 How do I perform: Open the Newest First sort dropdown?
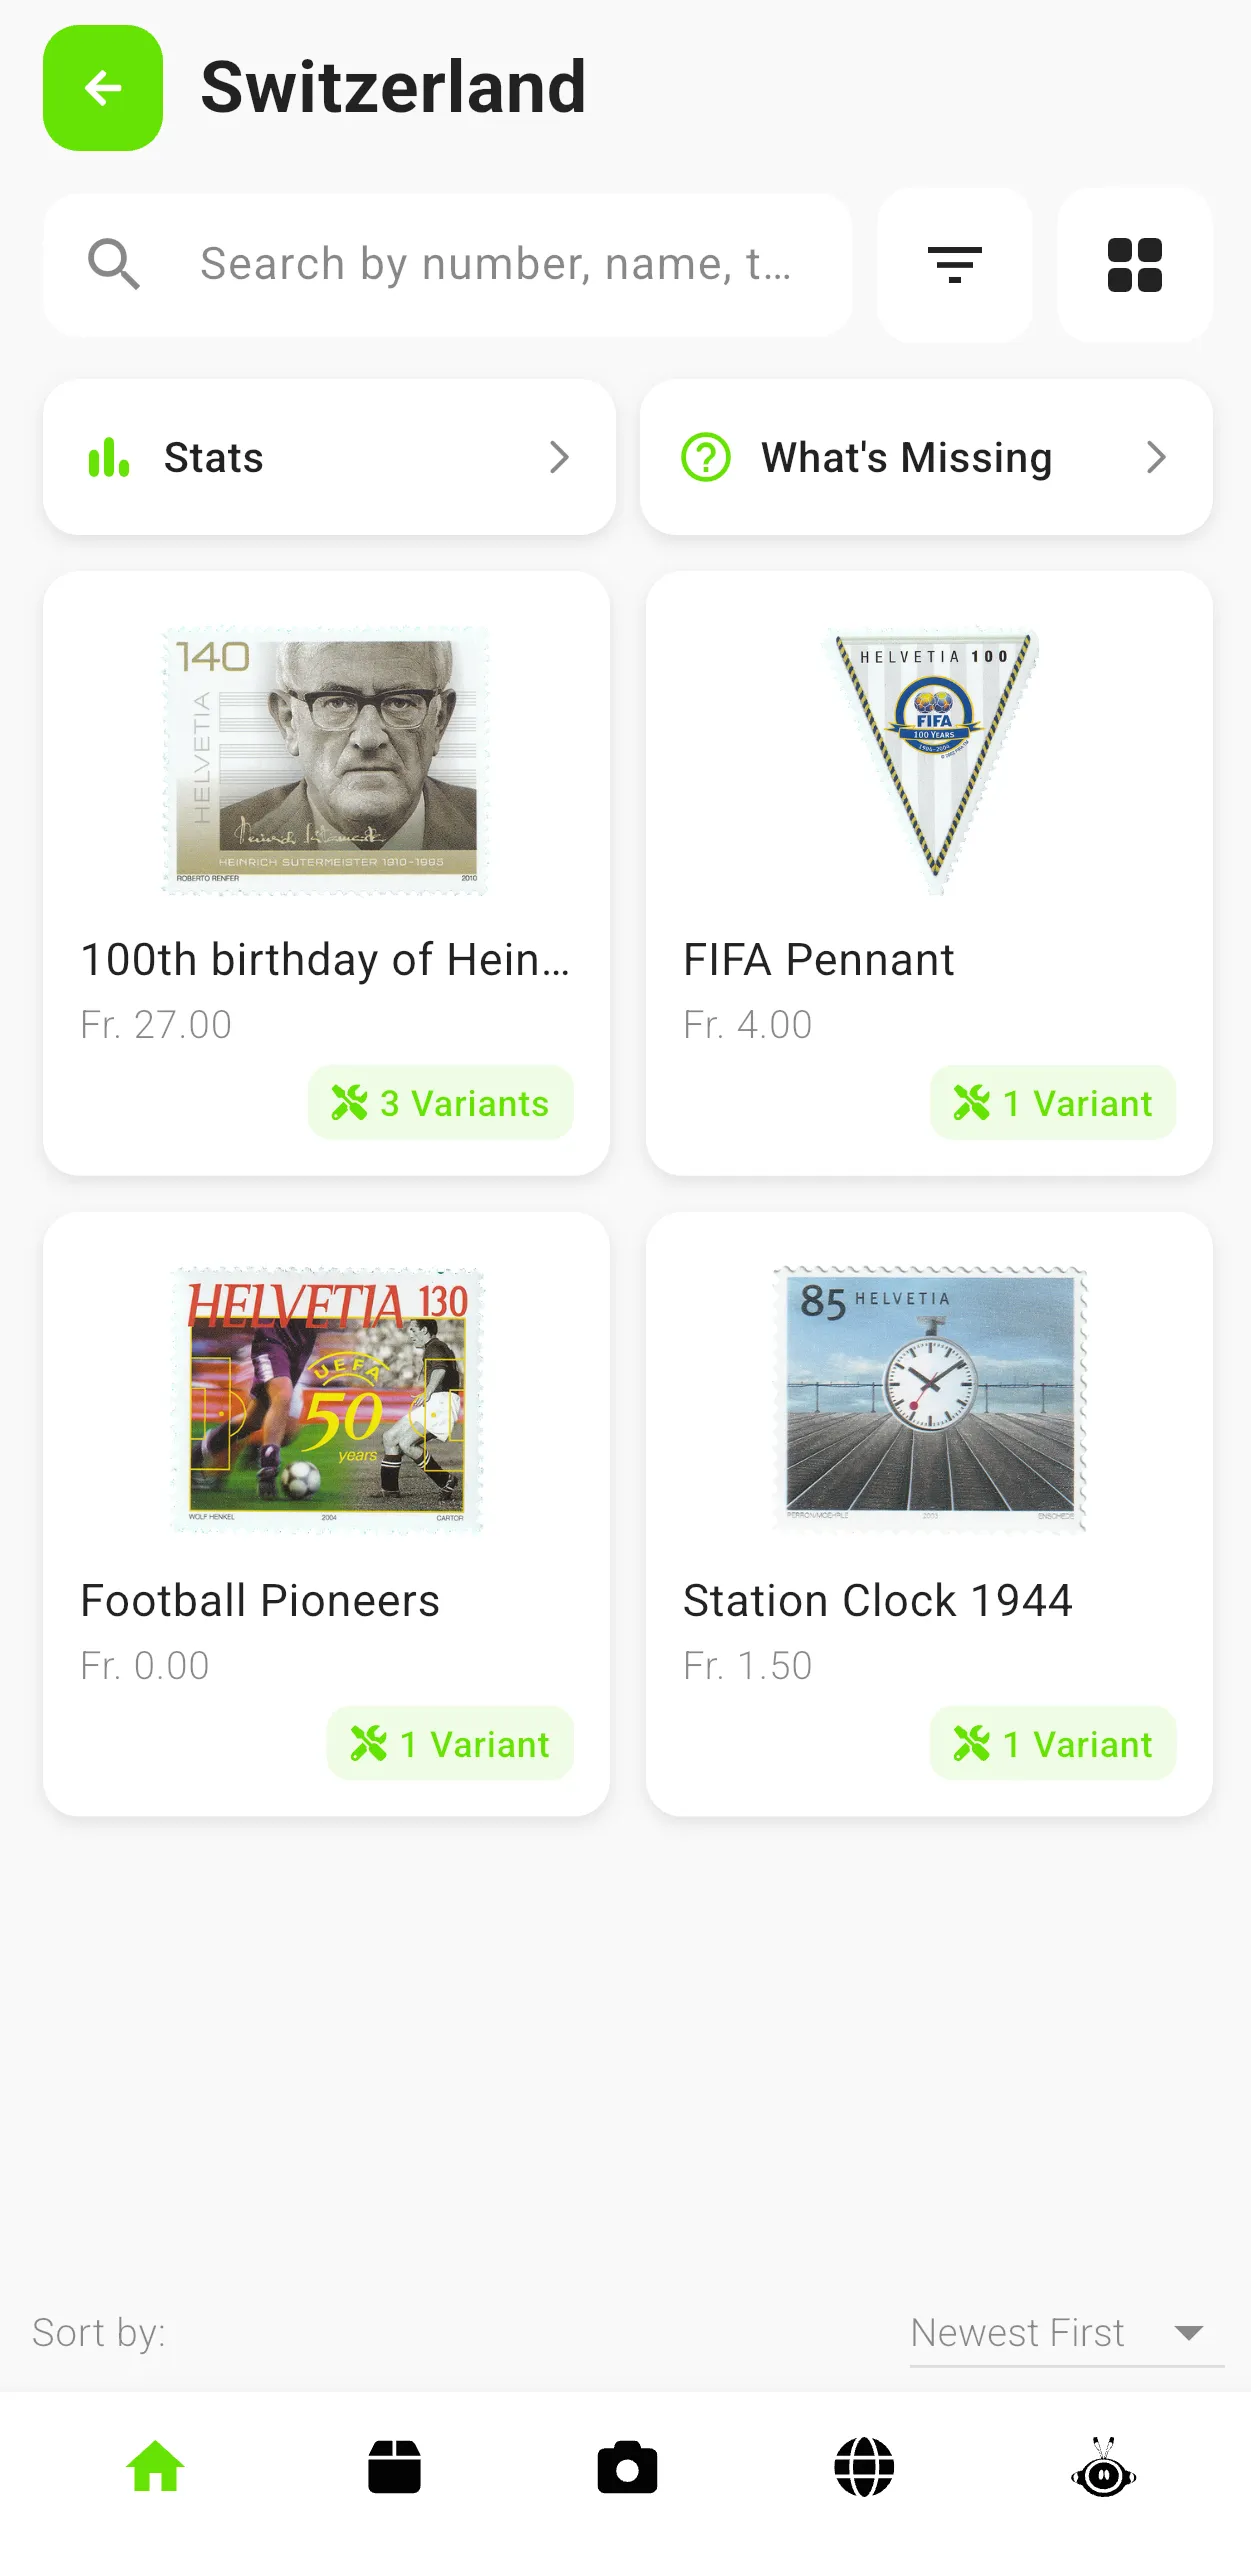1064,2332
